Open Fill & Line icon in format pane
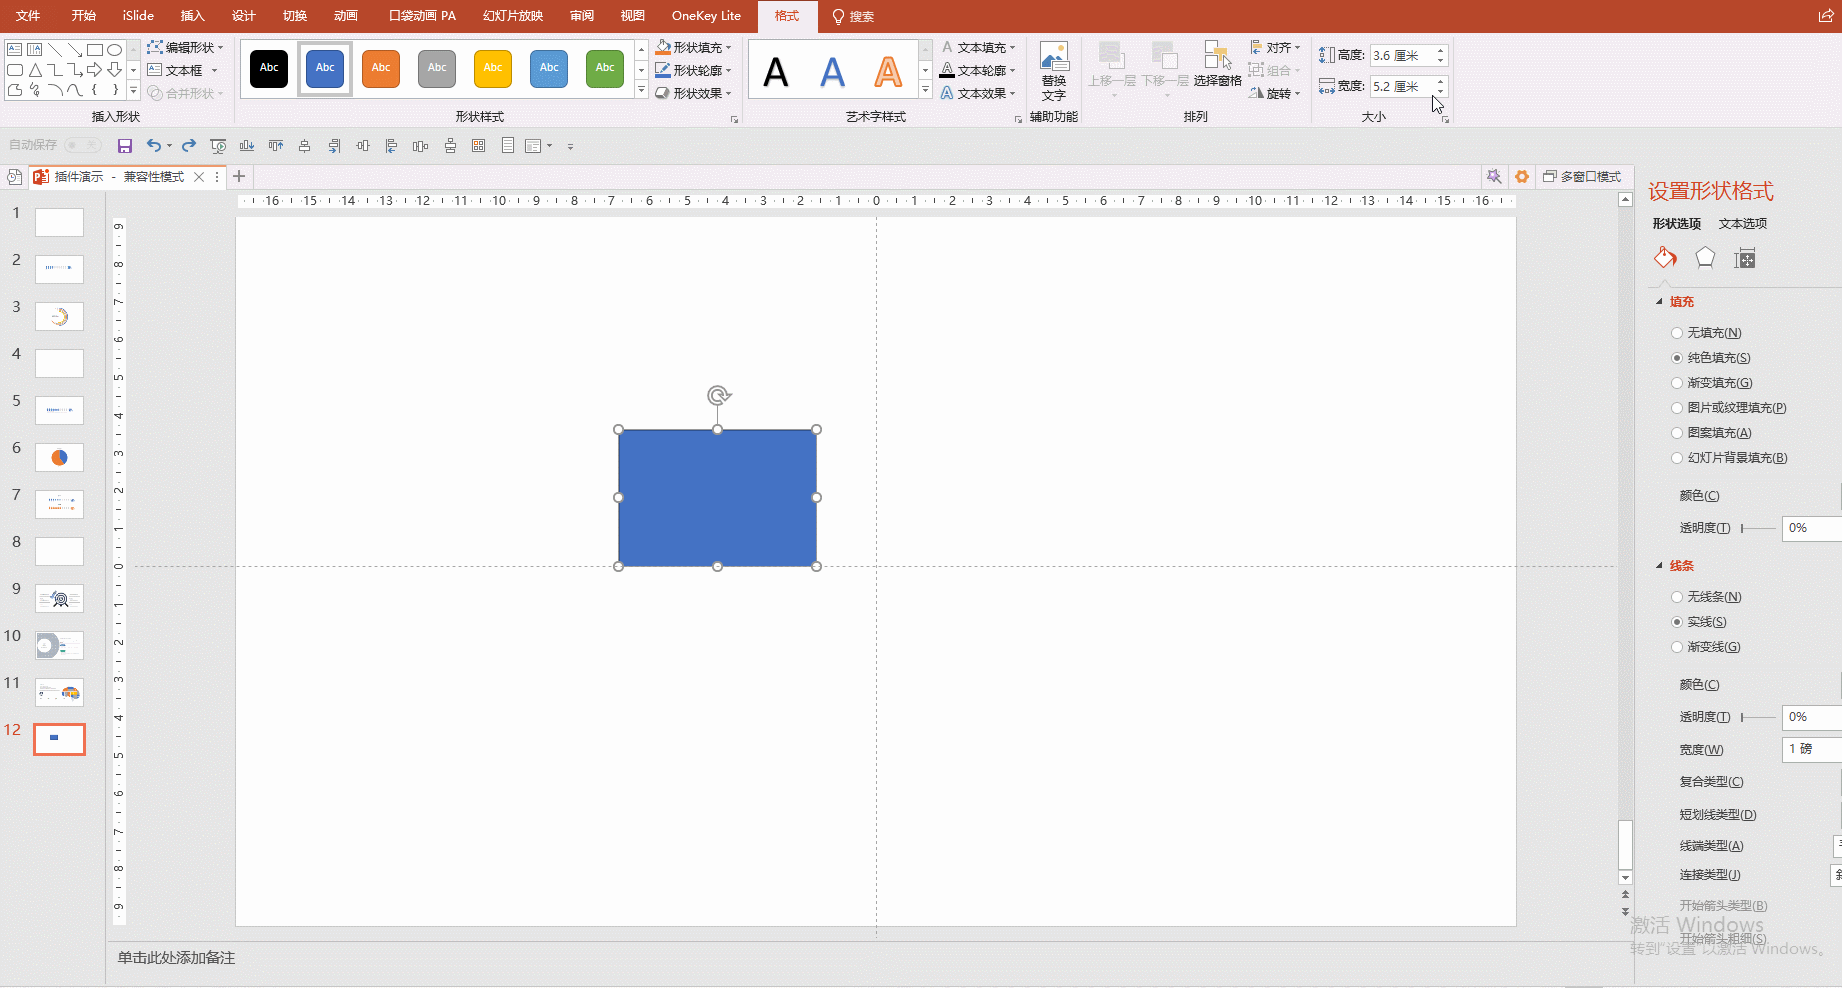1842x988 pixels. pyautogui.click(x=1665, y=258)
